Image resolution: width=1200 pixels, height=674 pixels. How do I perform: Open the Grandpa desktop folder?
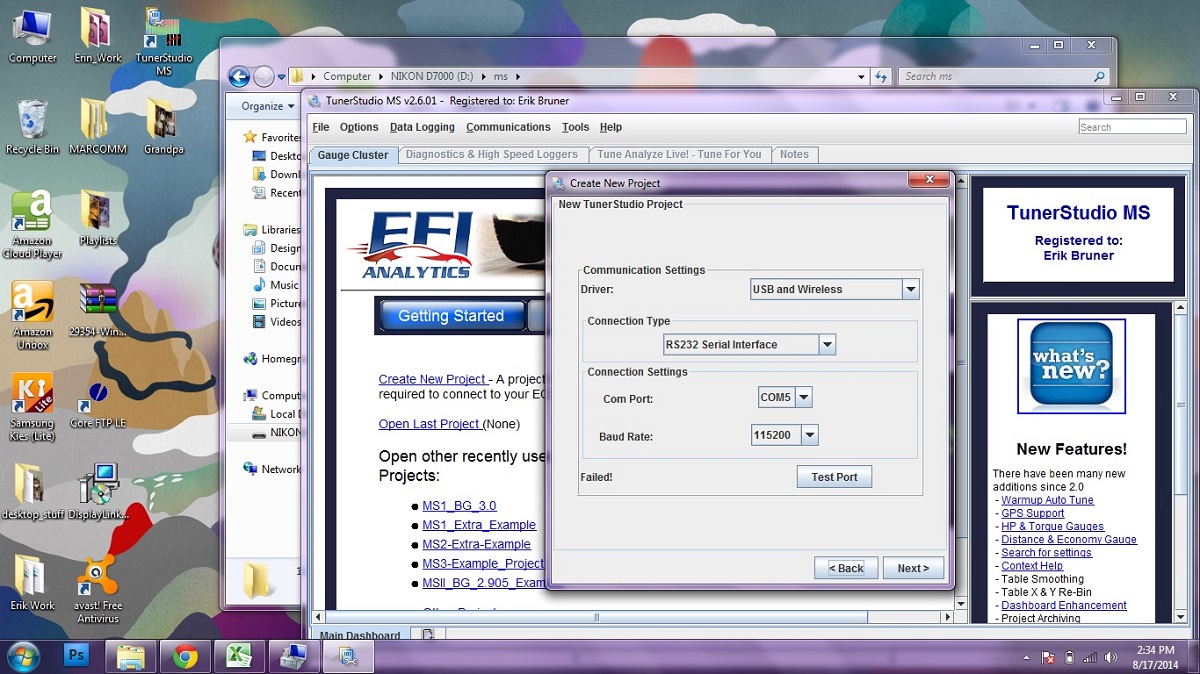[163, 127]
